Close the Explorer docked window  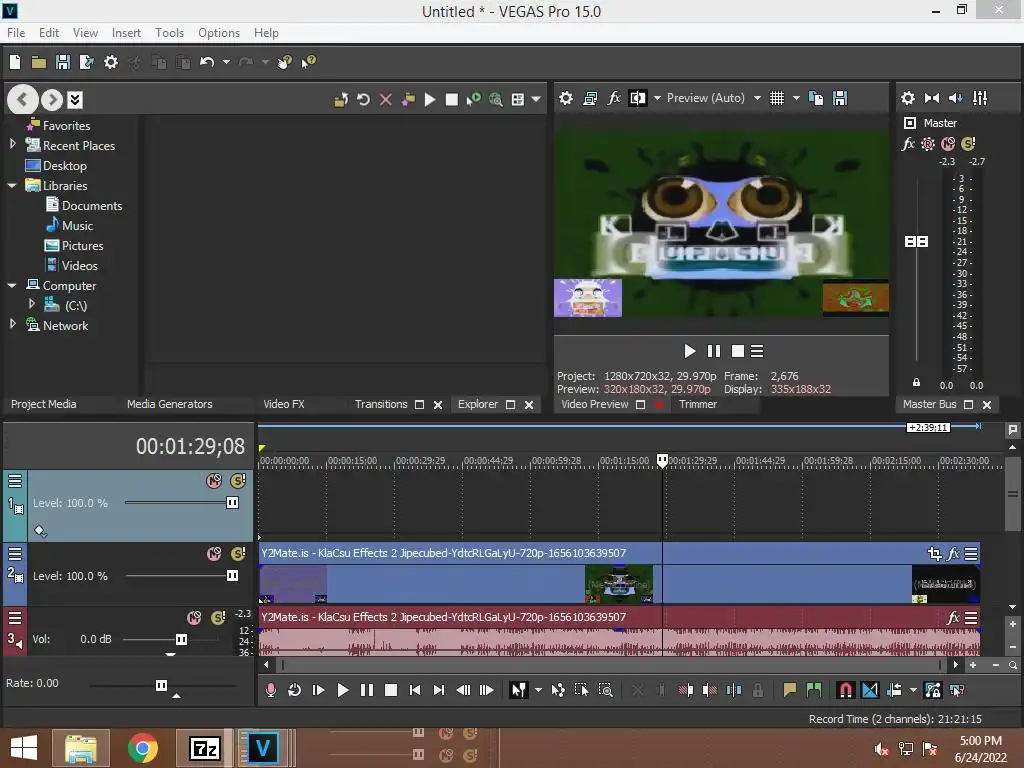(x=529, y=405)
